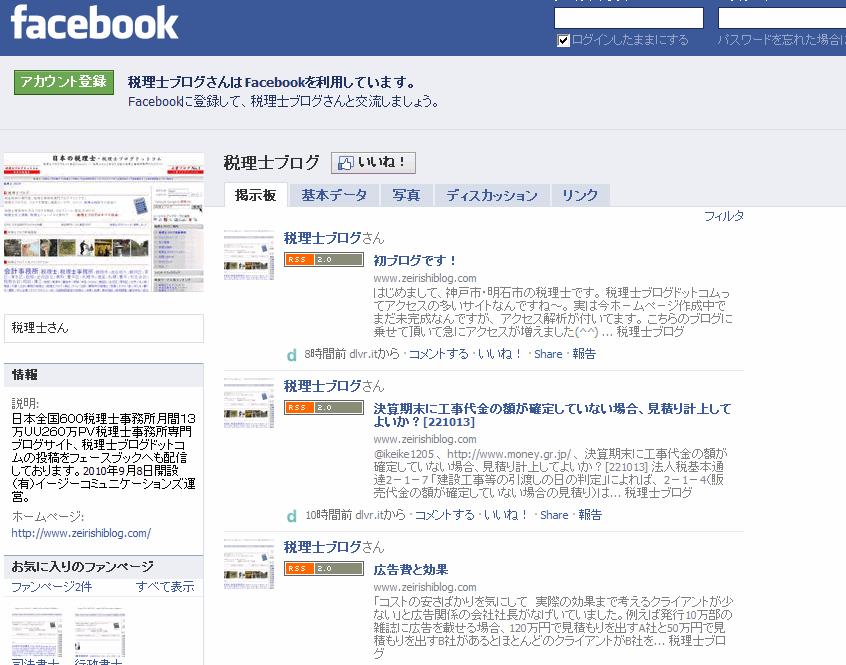
Task: Open the 行政書士 fan page thumbnail
Action: click(99, 632)
